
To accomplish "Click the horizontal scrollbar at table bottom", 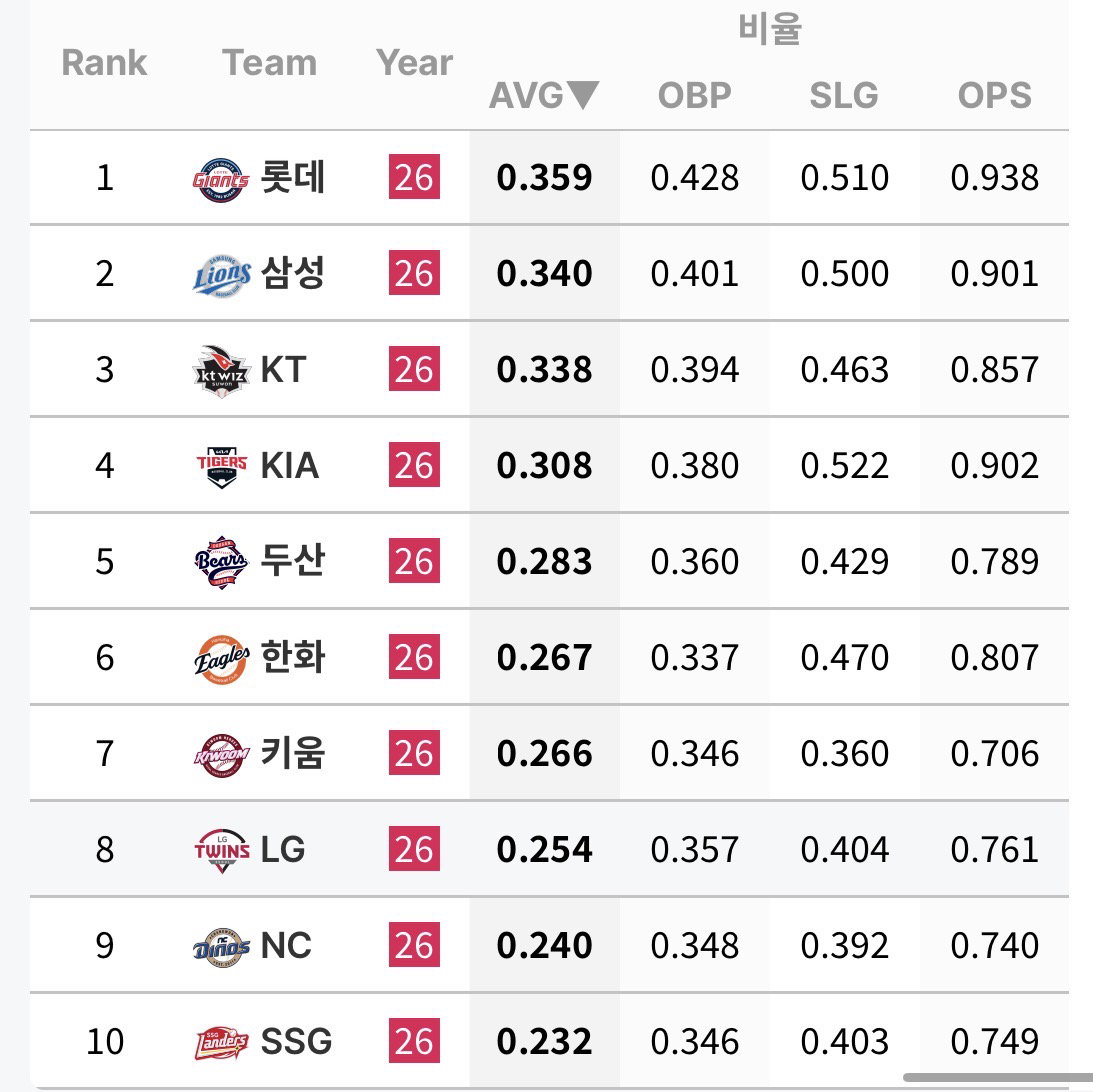I will pos(998,1077).
